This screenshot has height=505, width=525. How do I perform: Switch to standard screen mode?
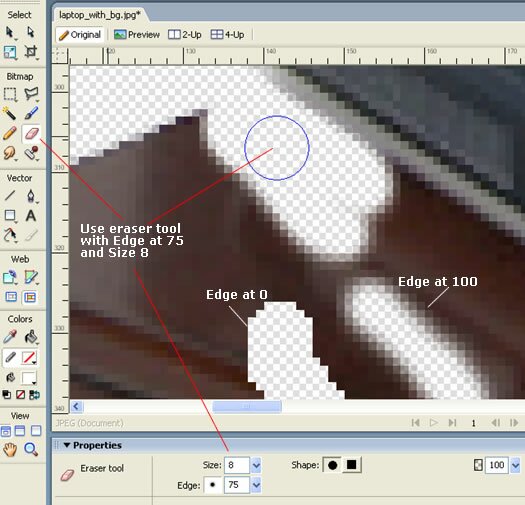pyautogui.click(x=6, y=431)
